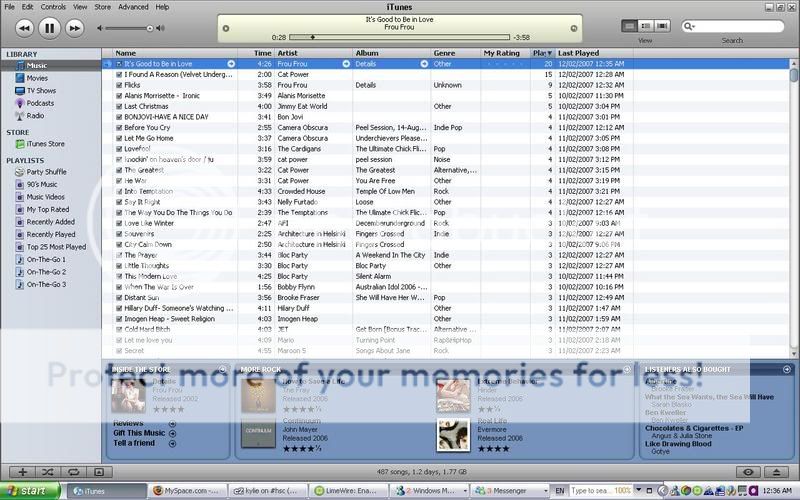Viewport: 800px width, 500px height.
Task: Mute via the low-volume speaker icon
Action: (100, 29)
